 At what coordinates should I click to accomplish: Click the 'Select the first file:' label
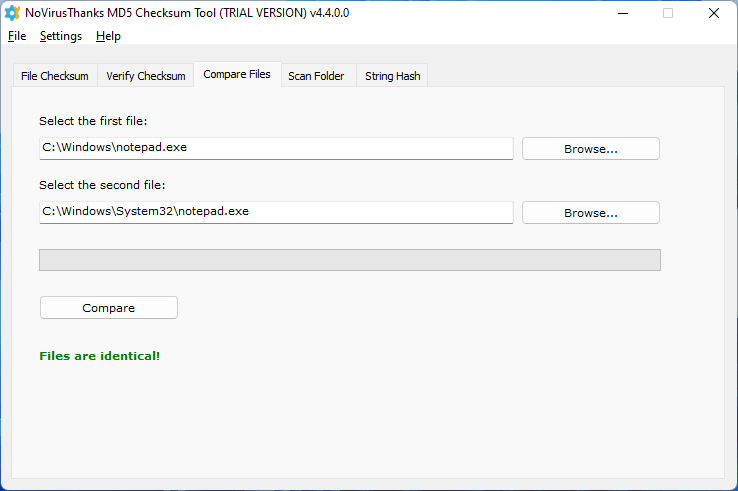click(x=93, y=121)
